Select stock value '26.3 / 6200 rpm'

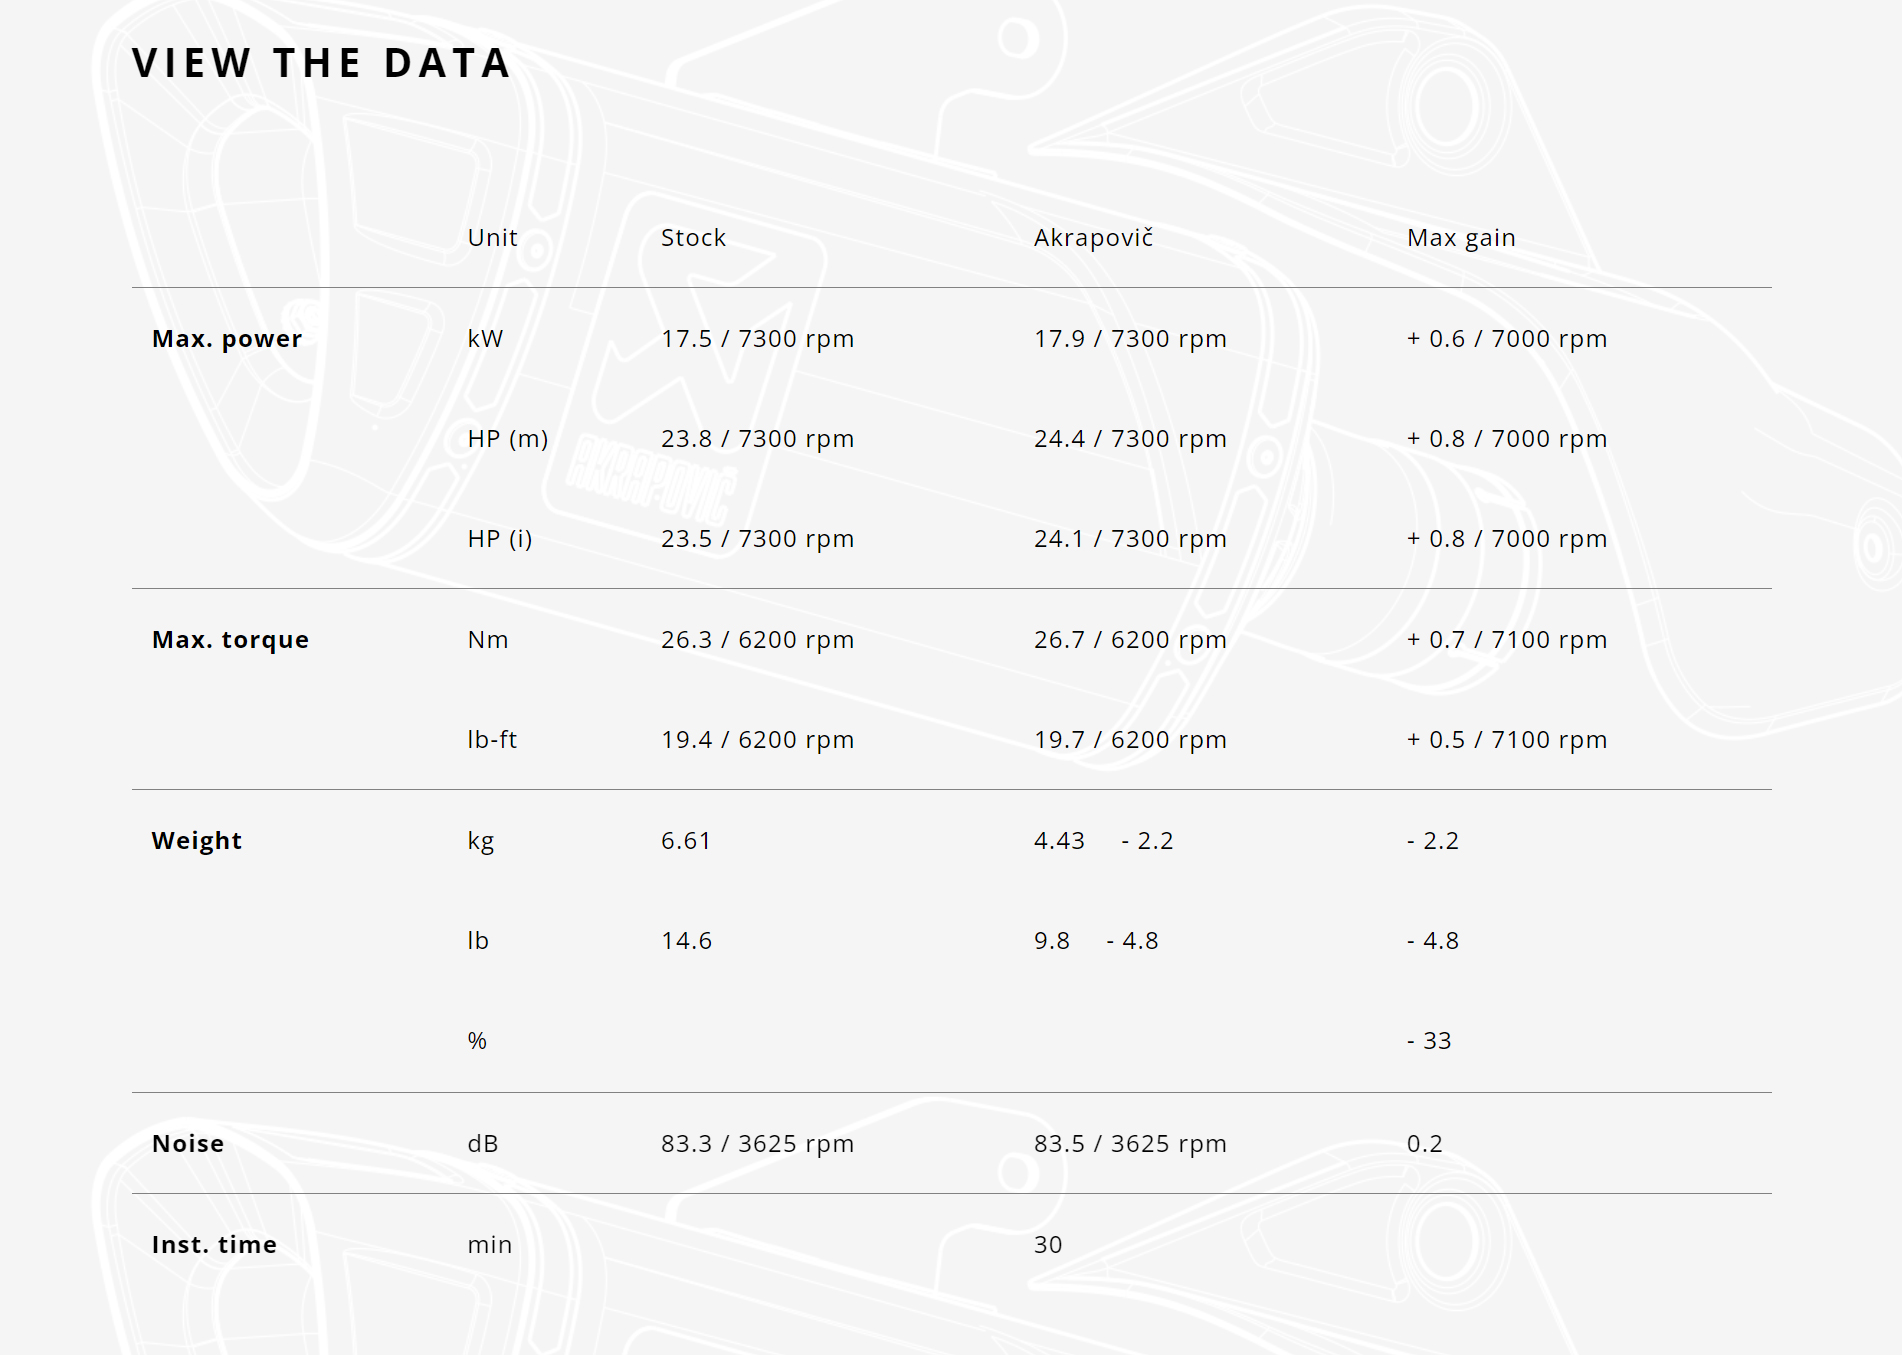coord(757,640)
